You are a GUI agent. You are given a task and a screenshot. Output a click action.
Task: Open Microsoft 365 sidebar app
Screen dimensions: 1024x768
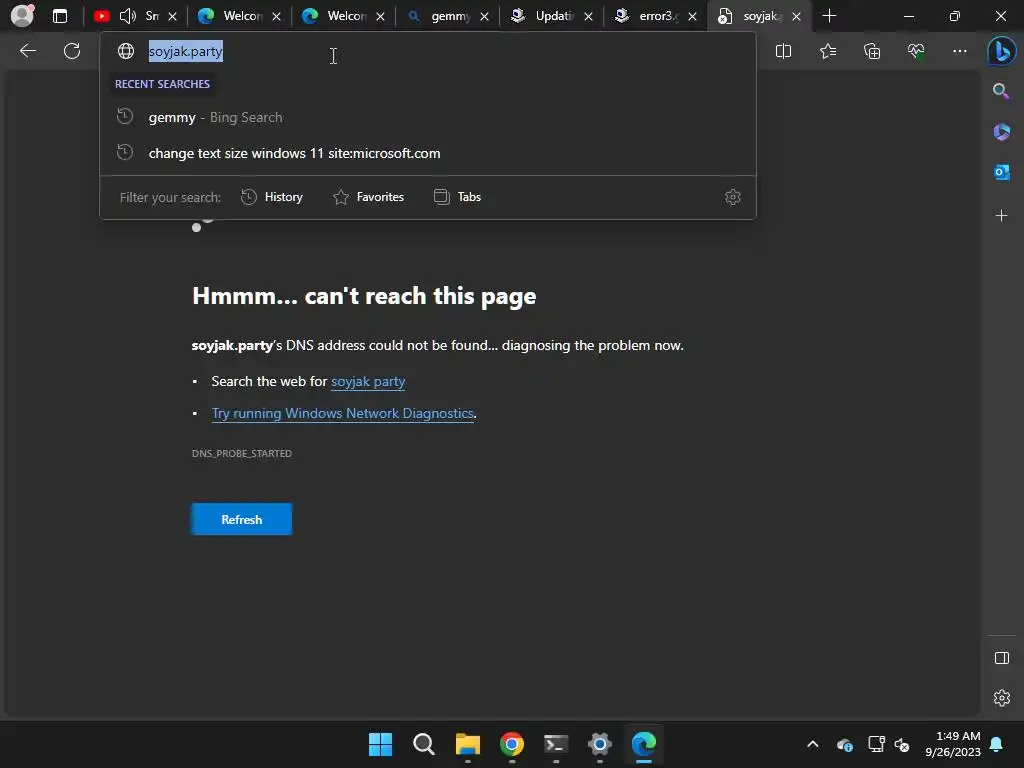pyautogui.click(x=1001, y=132)
